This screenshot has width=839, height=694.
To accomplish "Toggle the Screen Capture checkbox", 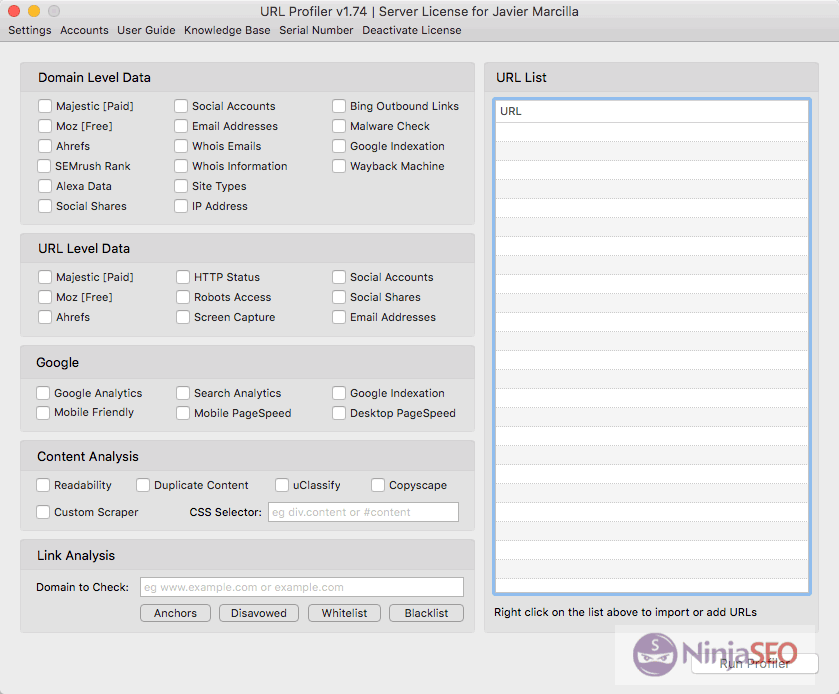I will (183, 317).
